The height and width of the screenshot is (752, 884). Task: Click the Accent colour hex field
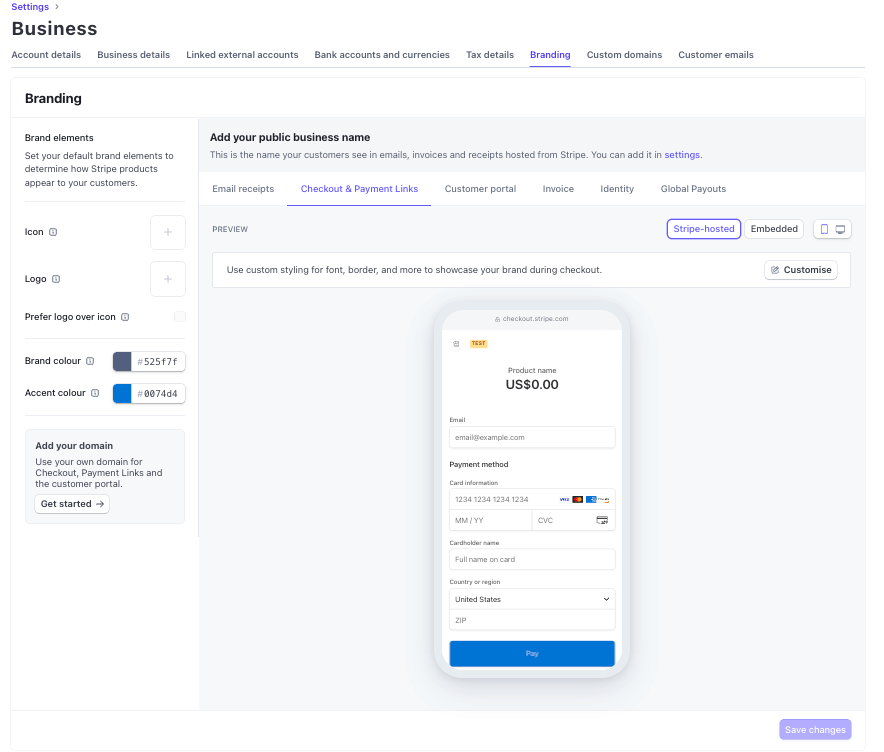click(x=158, y=393)
